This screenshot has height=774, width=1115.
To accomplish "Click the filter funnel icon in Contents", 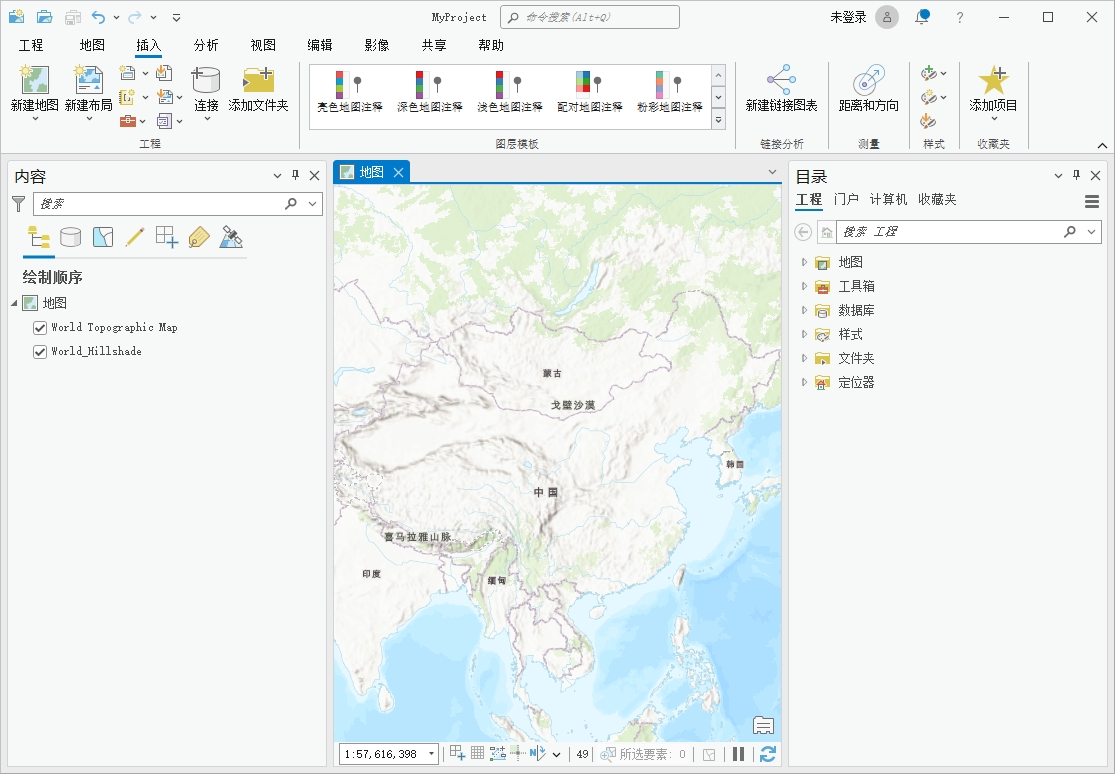I will (x=18, y=204).
